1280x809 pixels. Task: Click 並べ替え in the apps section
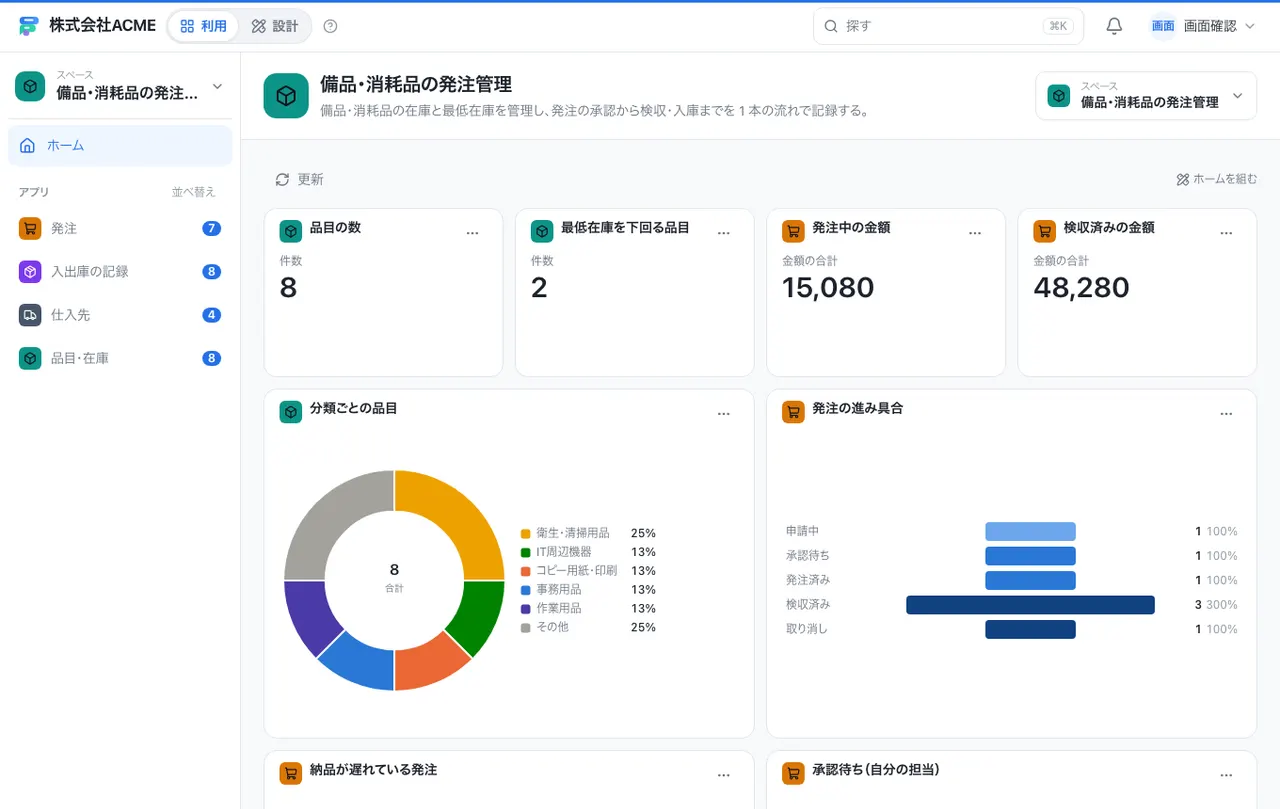pos(193,192)
